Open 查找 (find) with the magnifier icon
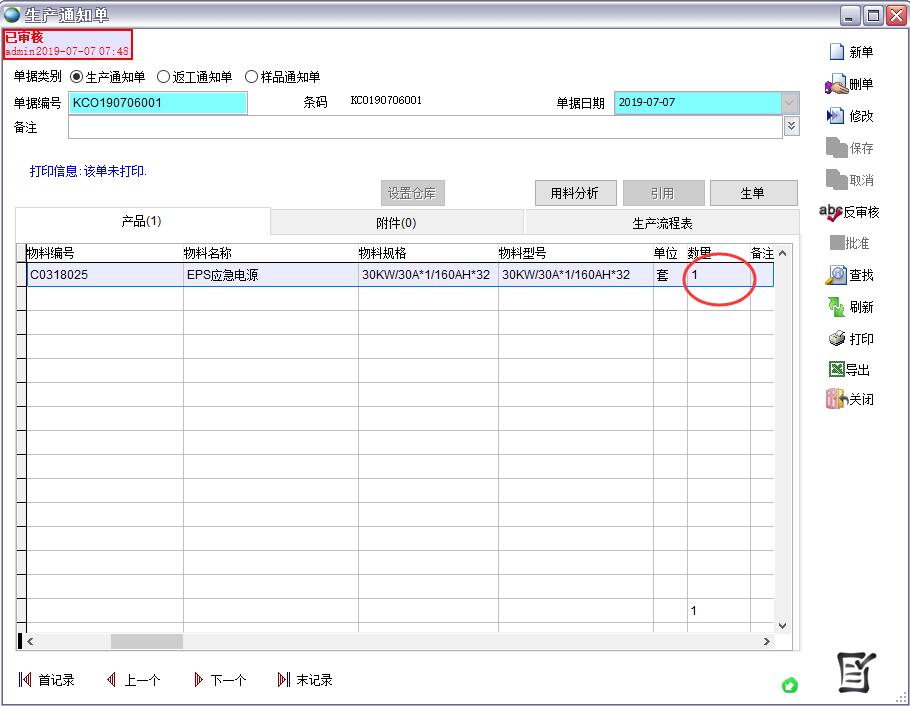The image size is (910, 706). (x=836, y=275)
